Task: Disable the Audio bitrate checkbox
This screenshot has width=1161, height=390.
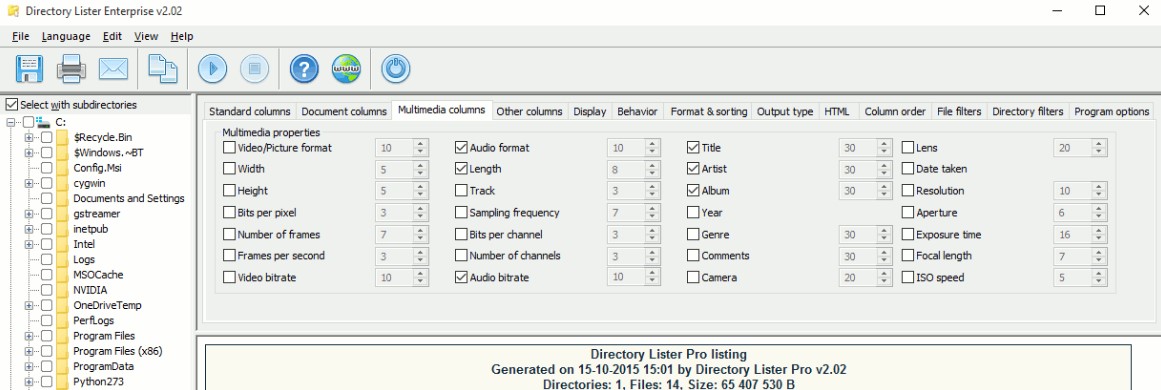Action: pos(461,278)
